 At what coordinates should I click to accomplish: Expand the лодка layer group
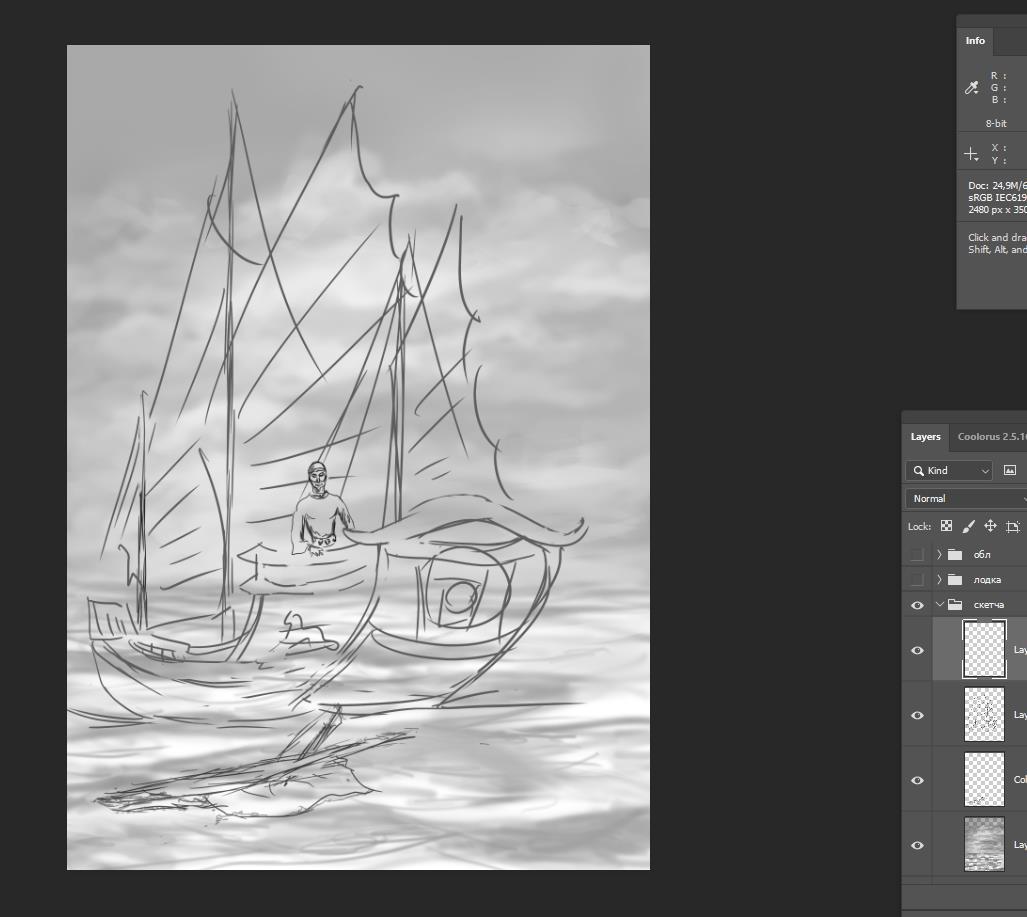[939, 580]
